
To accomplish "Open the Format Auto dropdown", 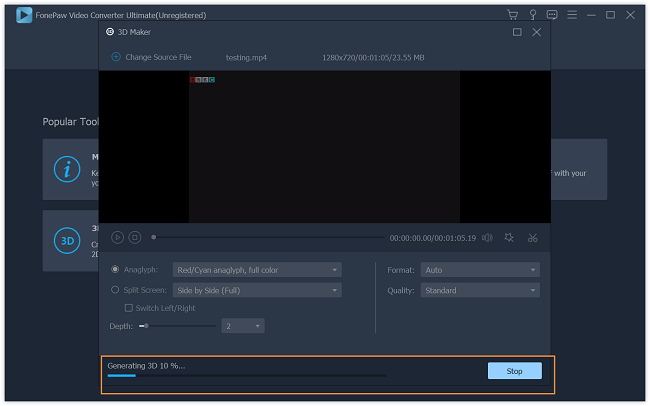I will (x=480, y=270).
